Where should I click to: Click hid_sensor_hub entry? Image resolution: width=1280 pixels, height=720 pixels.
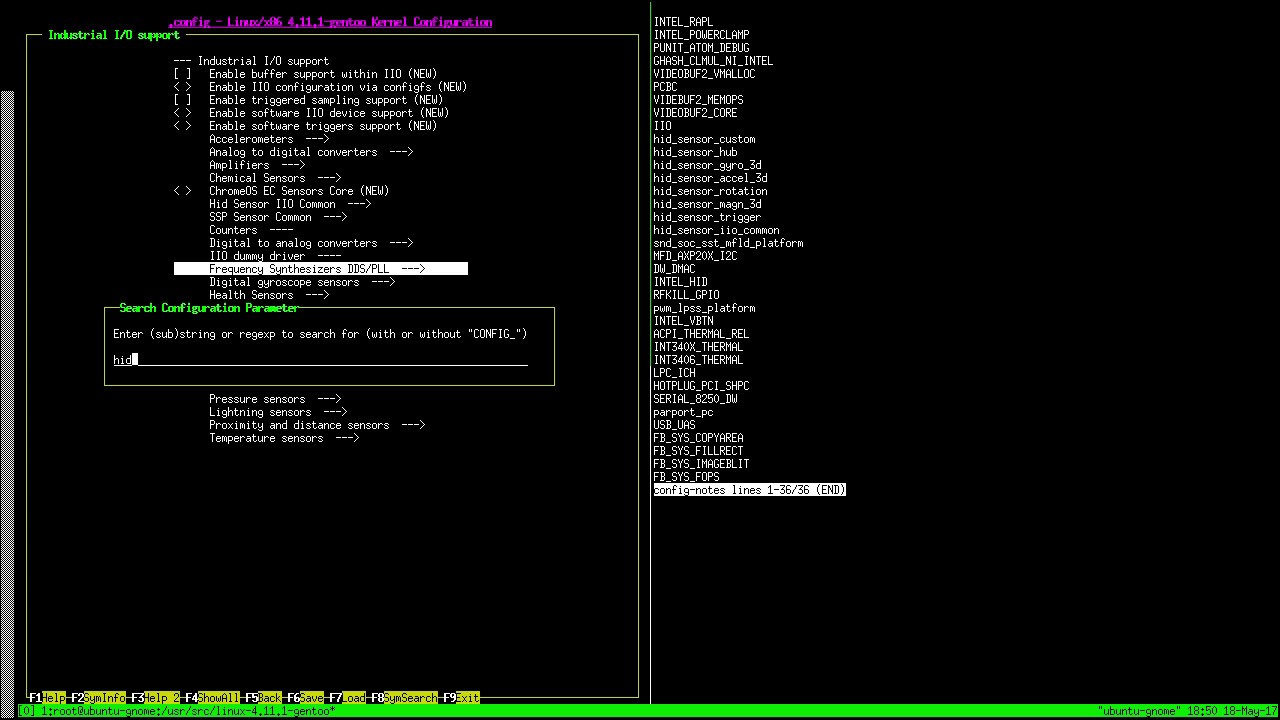(695, 152)
